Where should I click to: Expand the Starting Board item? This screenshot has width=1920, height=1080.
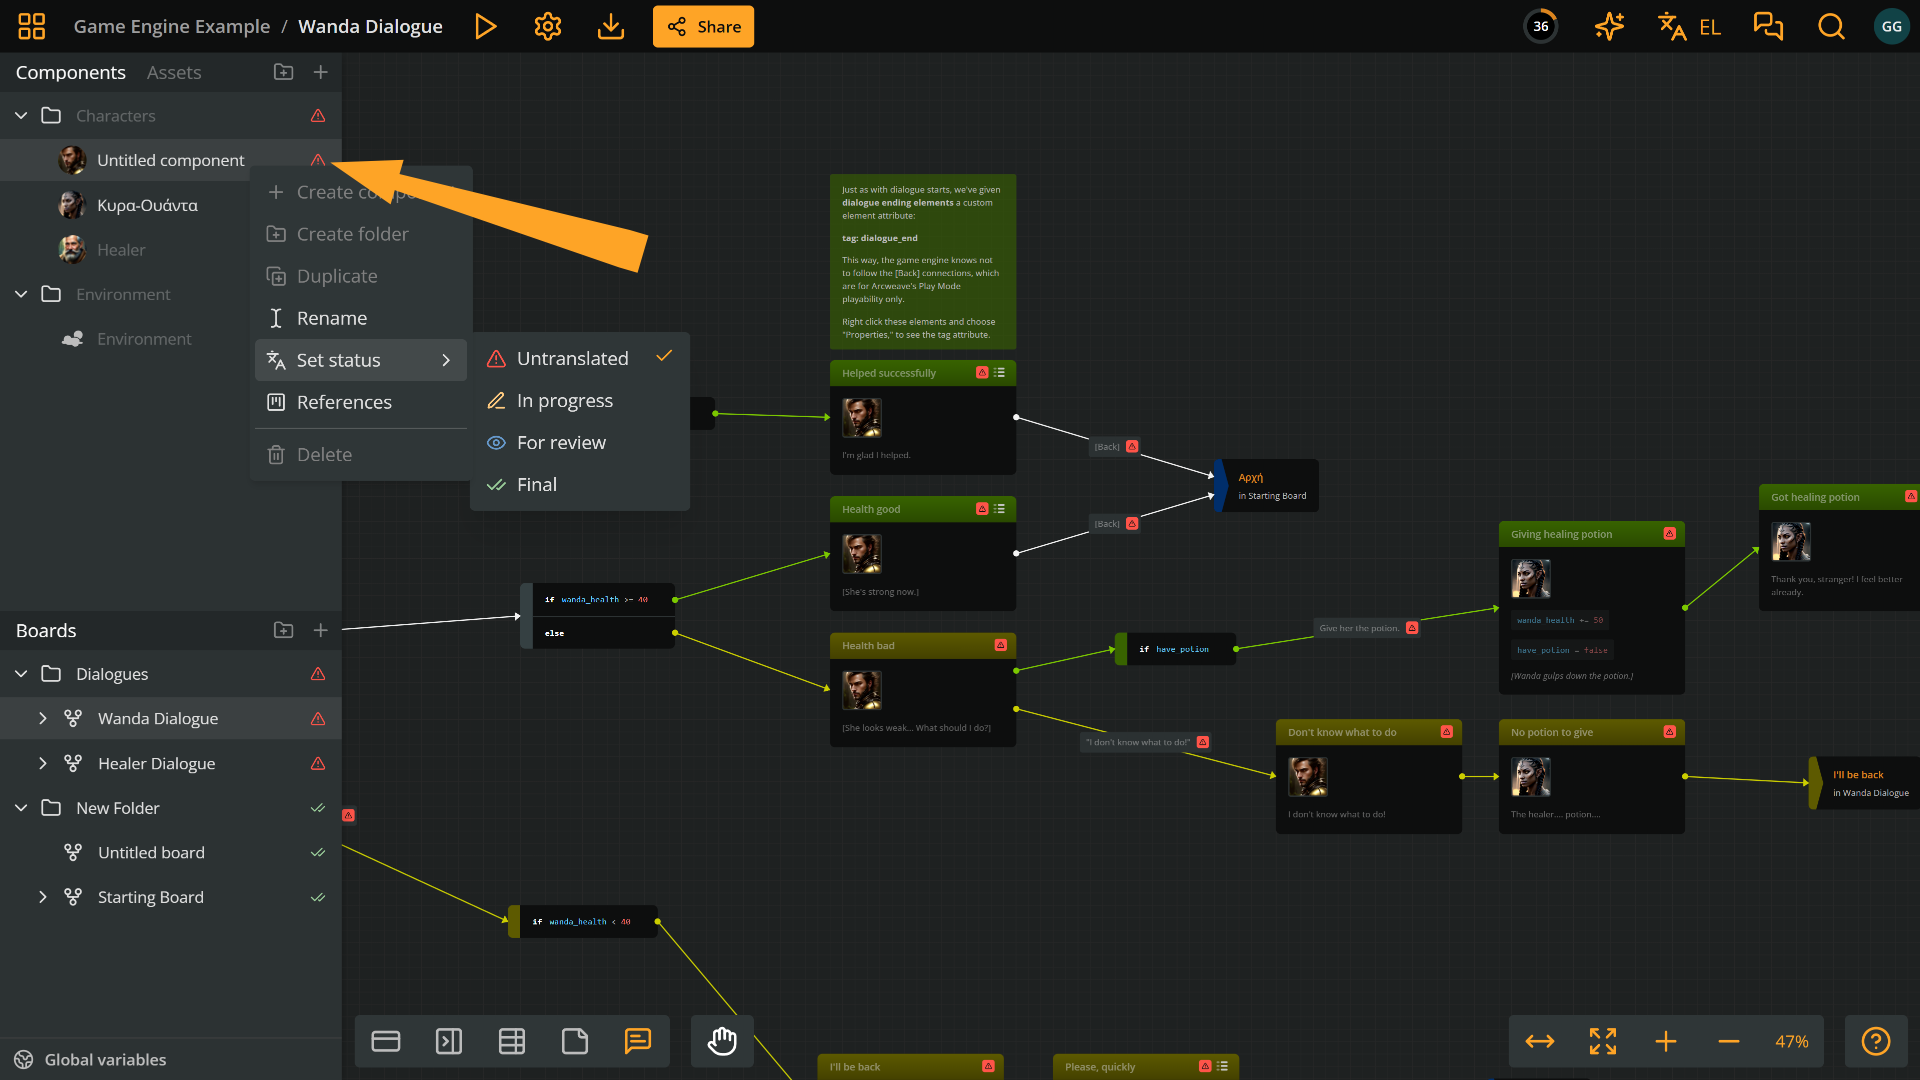[x=42, y=897]
